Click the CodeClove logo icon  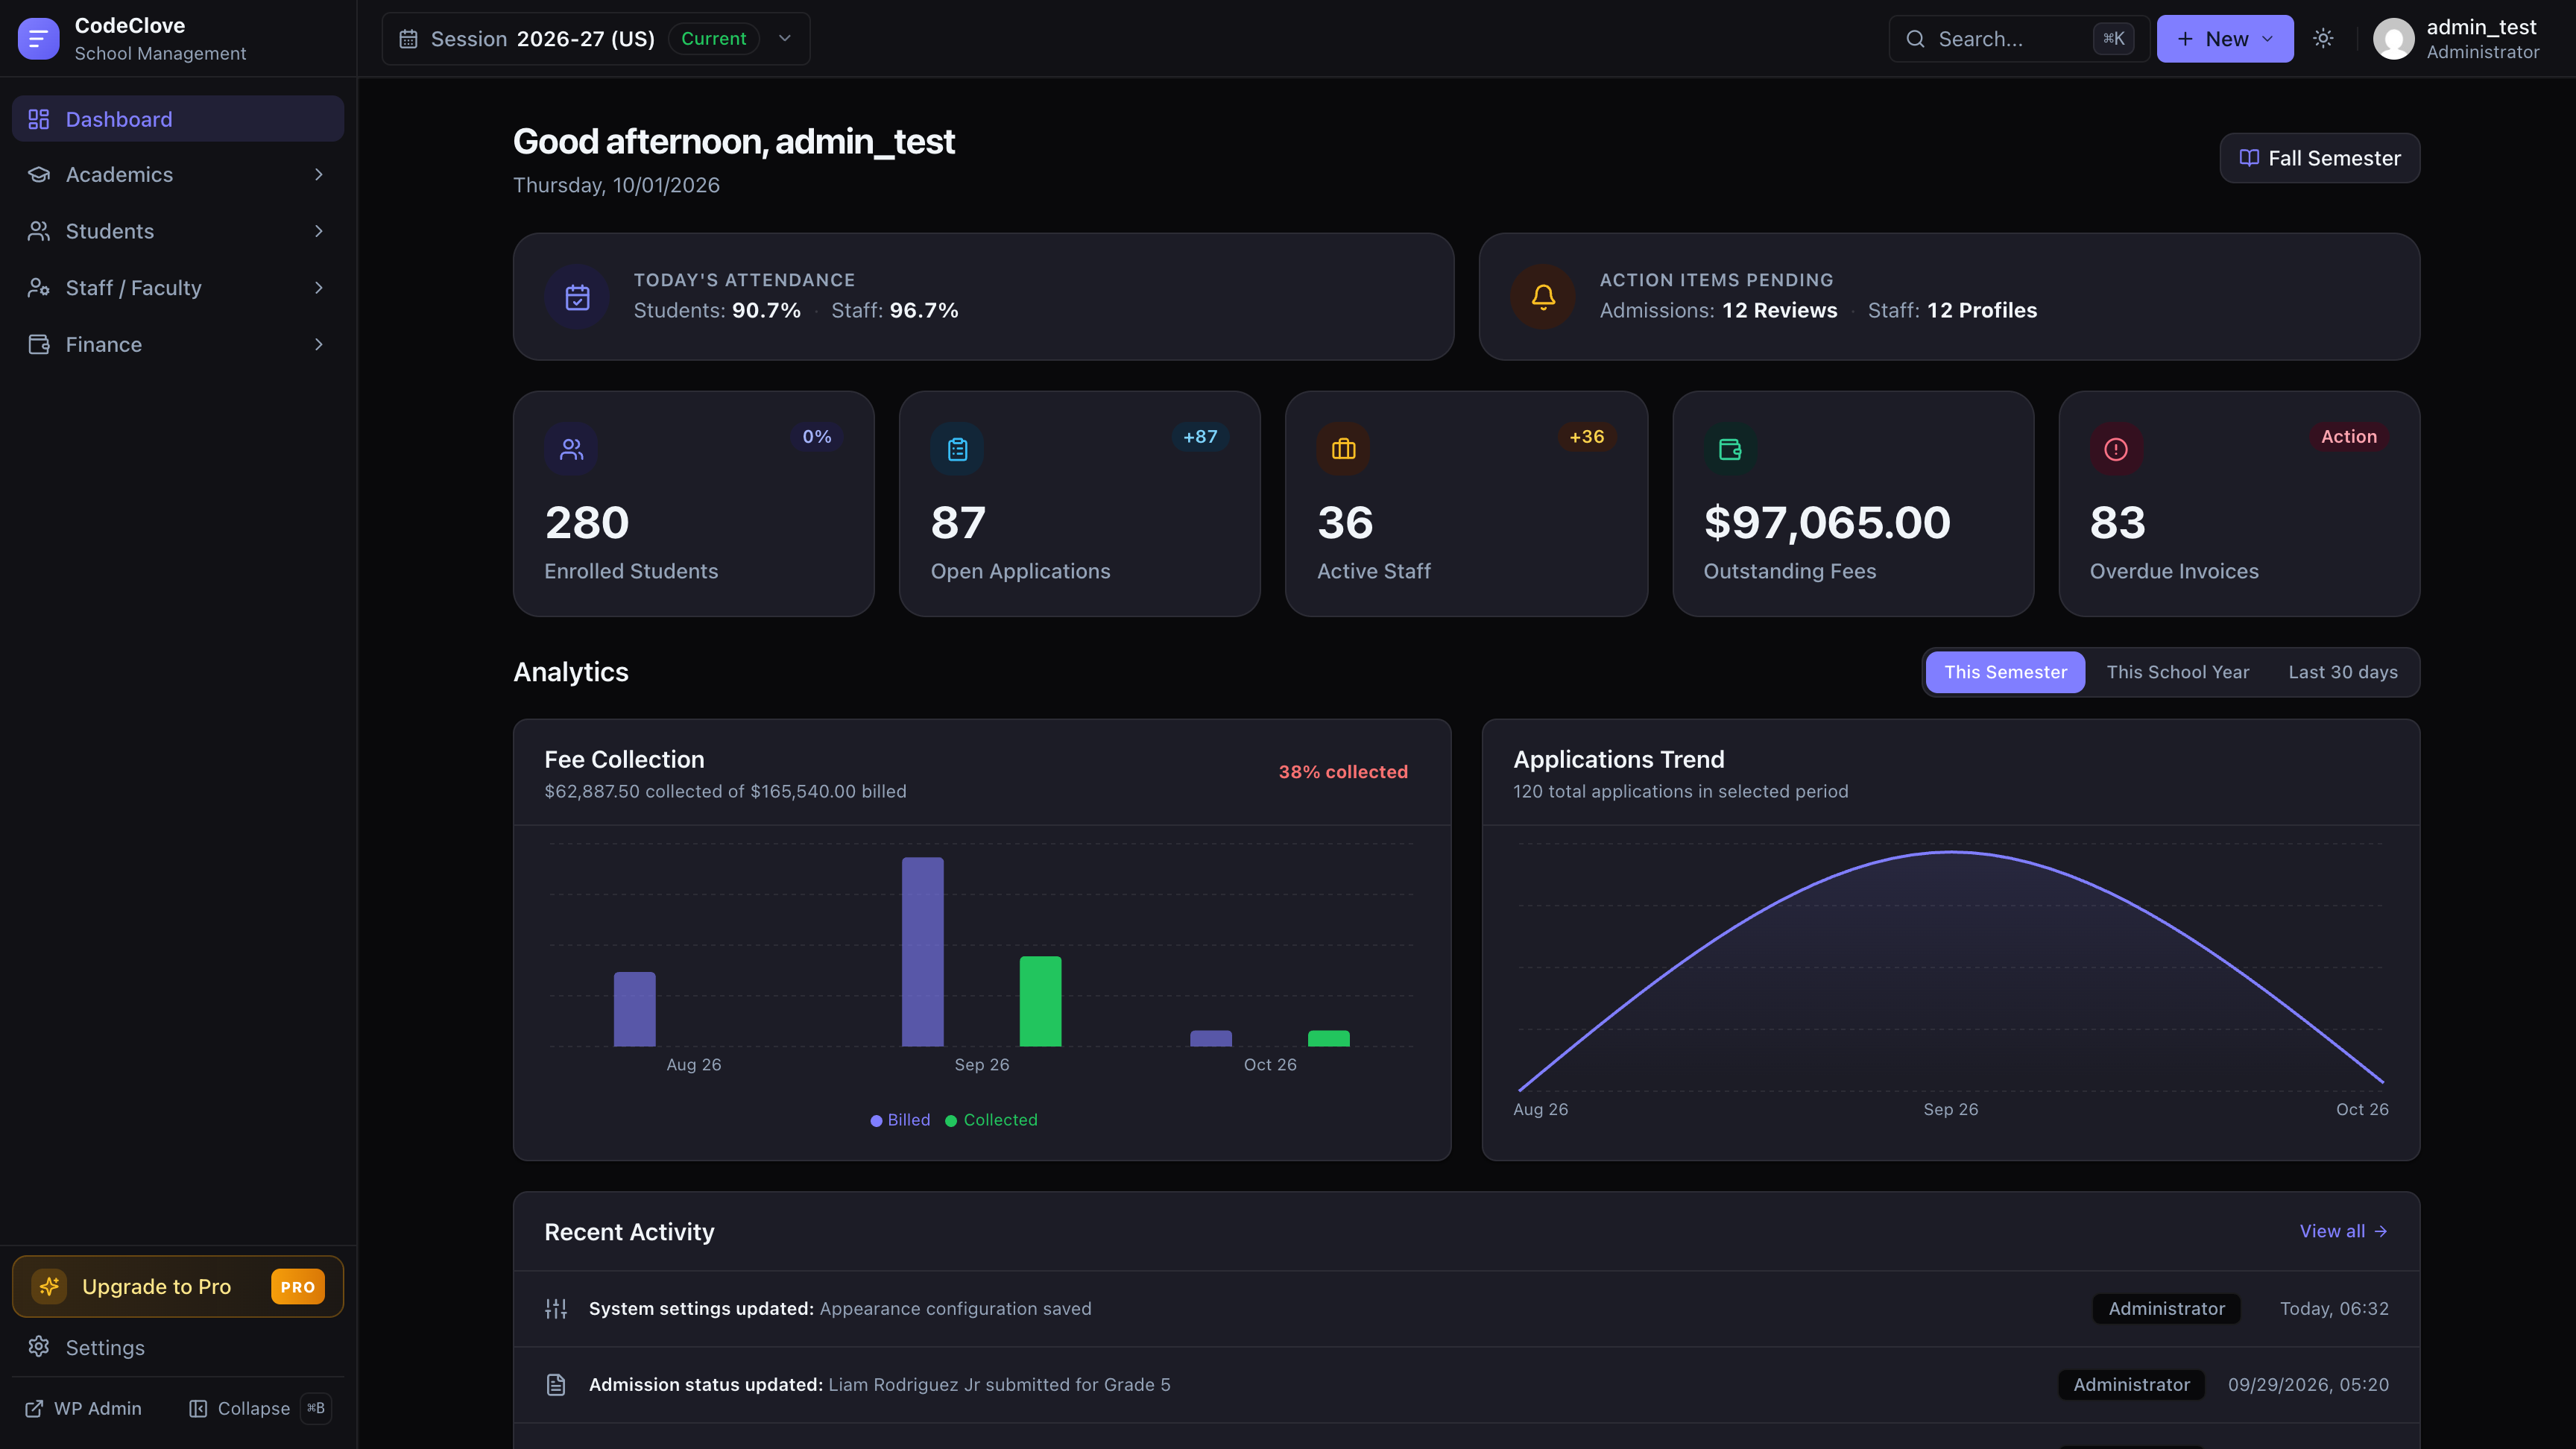pyautogui.click(x=38, y=39)
